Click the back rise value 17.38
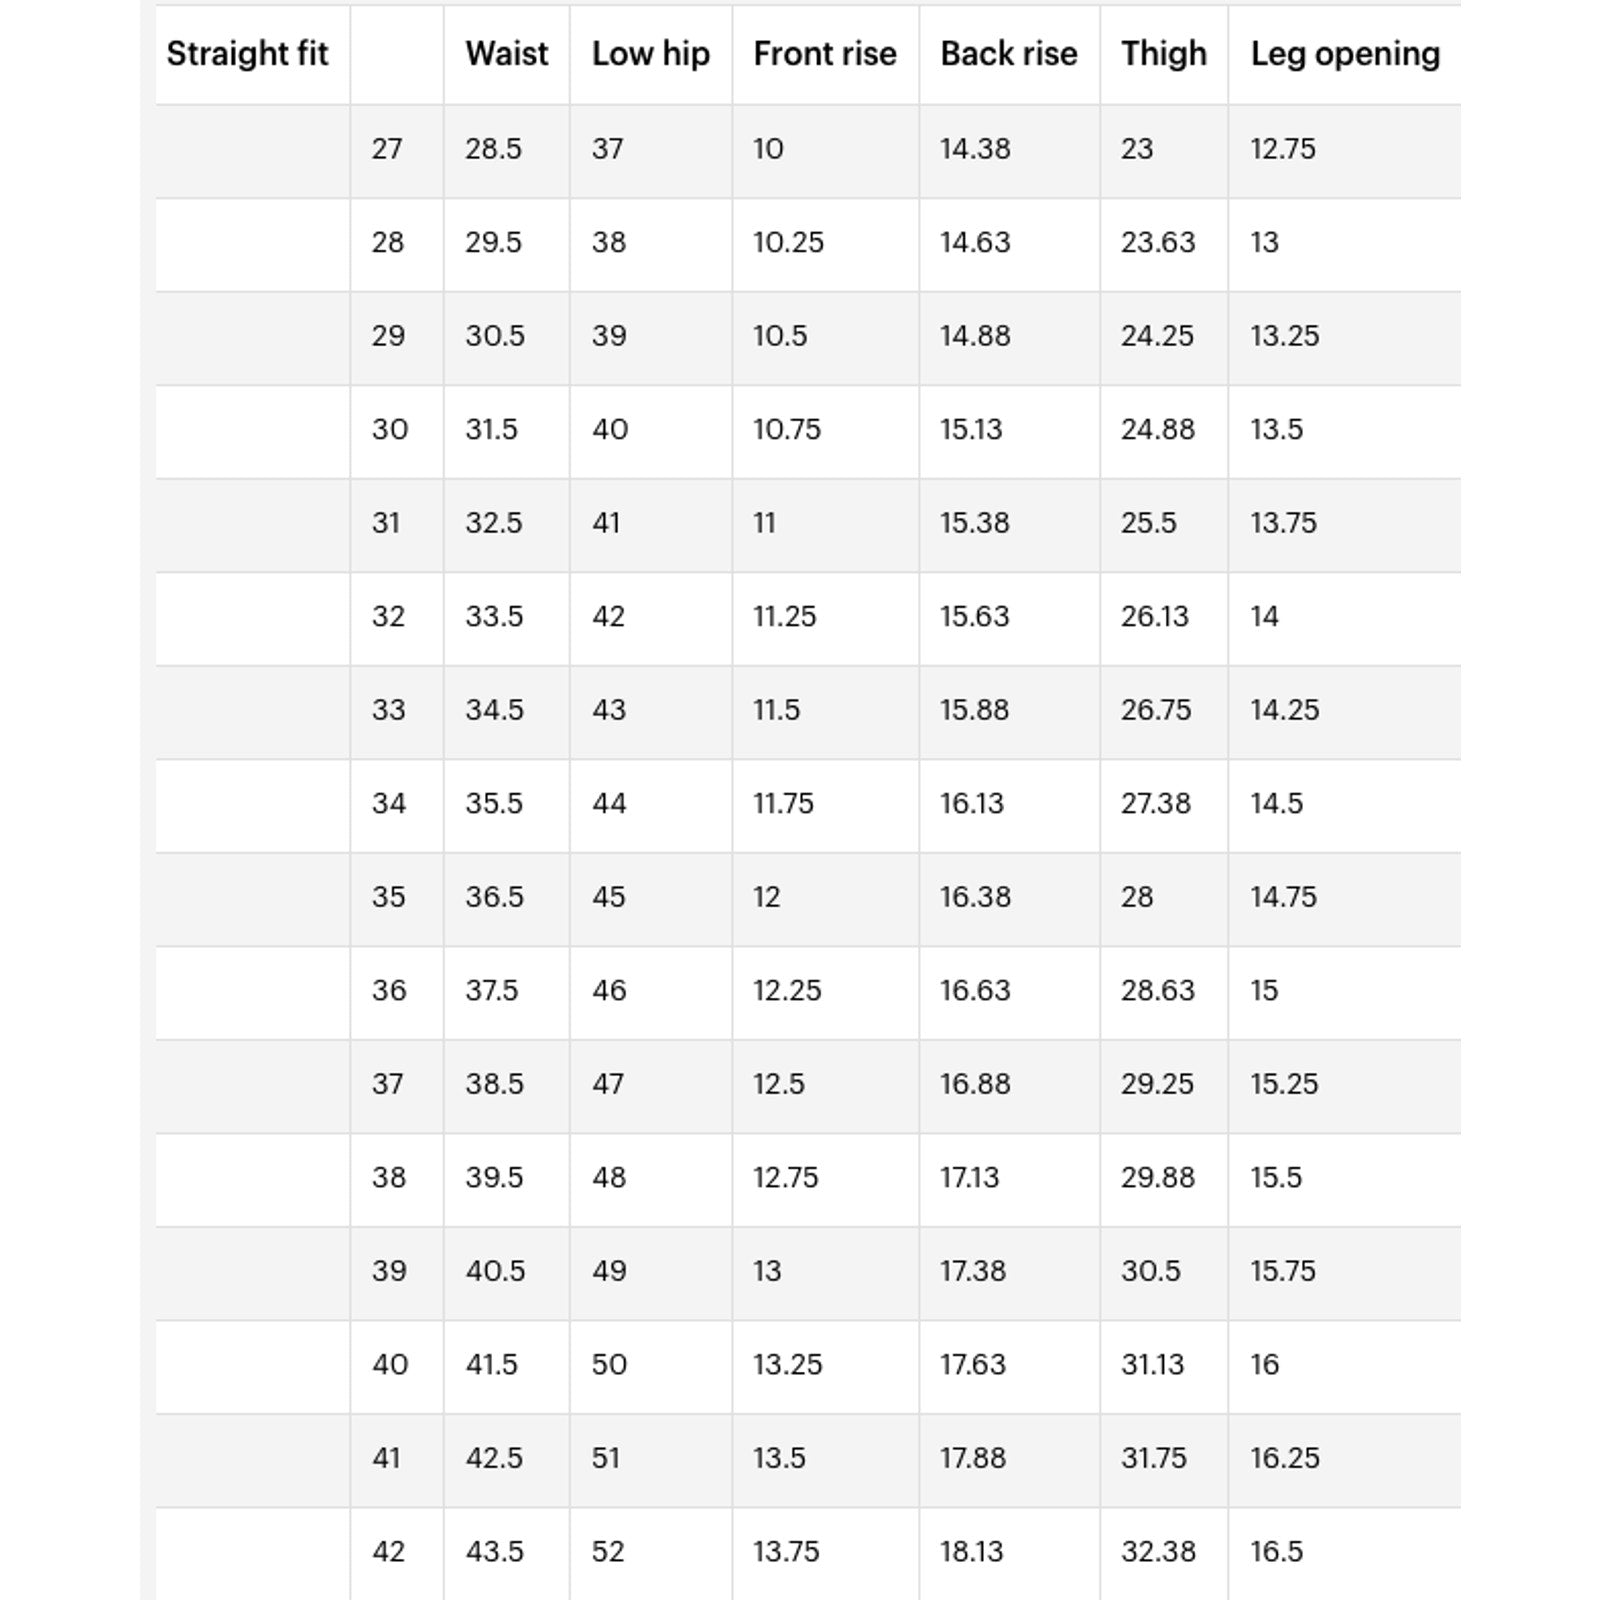This screenshot has width=1600, height=1600. tap(973, 1271)
